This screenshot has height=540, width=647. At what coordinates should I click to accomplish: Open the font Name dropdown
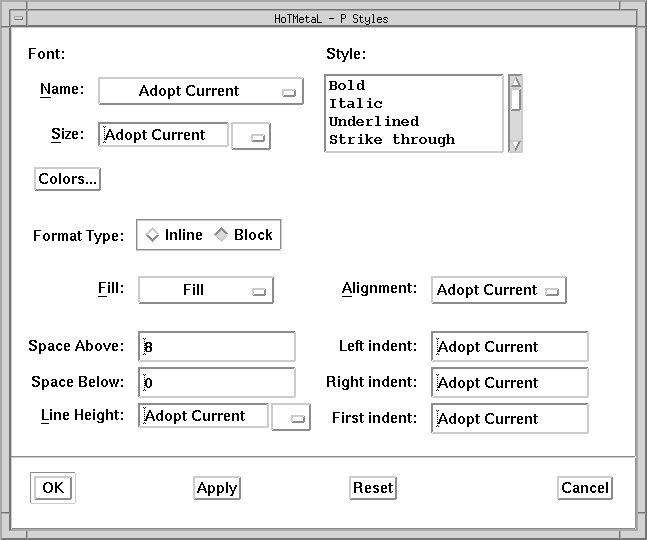point(200,91)
